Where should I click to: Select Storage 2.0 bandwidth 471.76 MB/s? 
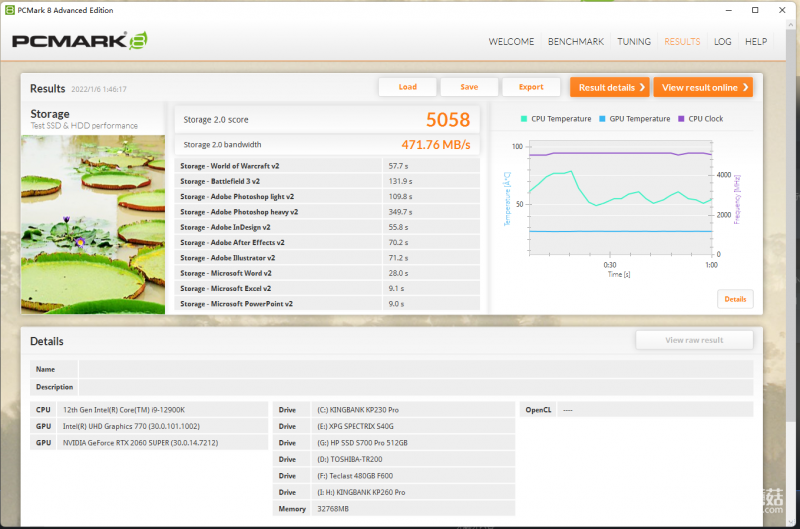coord(436,145)
